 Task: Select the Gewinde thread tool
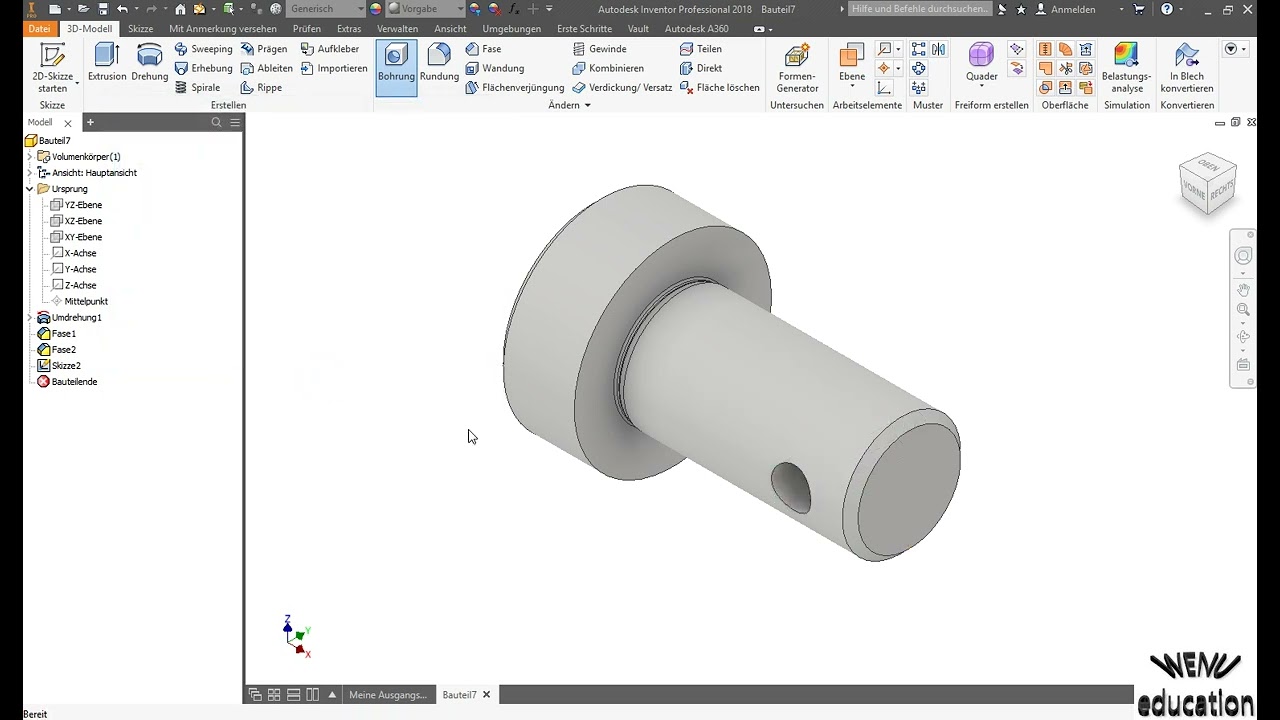600,49
